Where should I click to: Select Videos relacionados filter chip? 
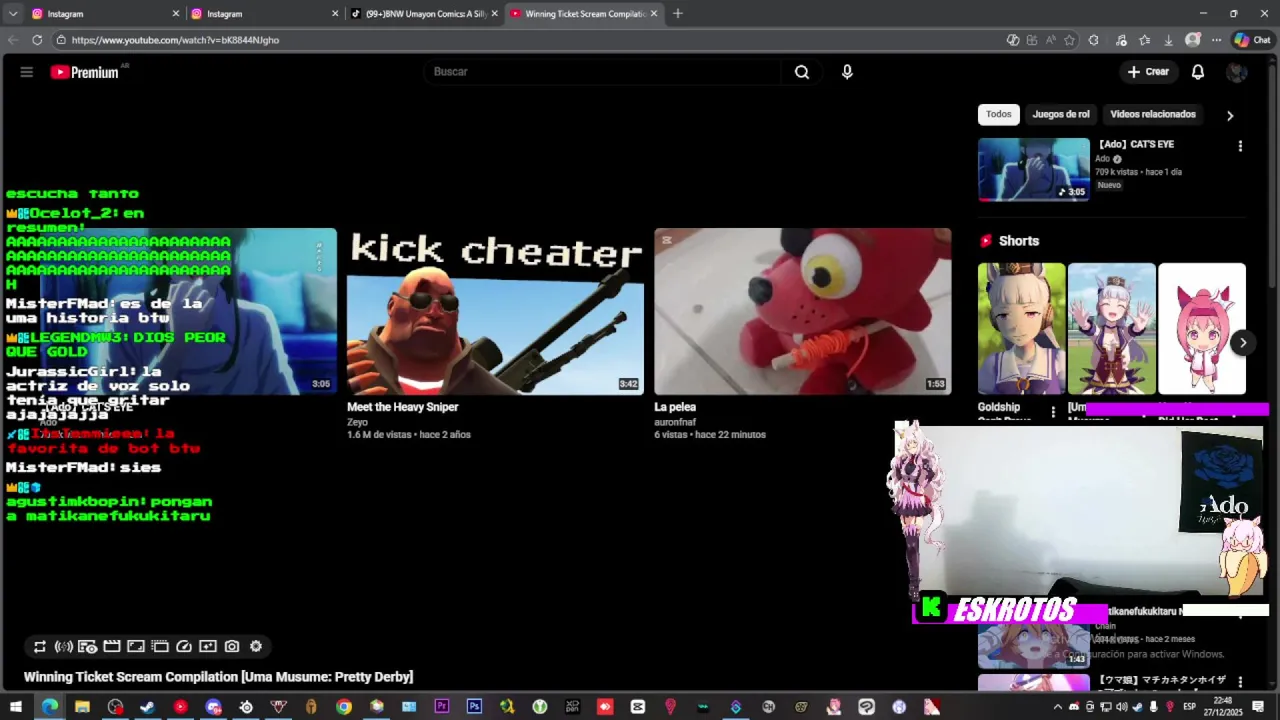[1153, 114]
